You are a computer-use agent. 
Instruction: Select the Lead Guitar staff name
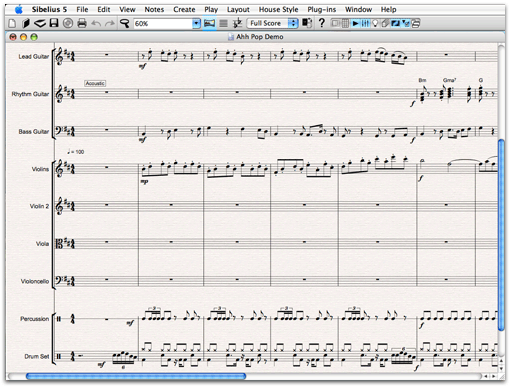33,57
